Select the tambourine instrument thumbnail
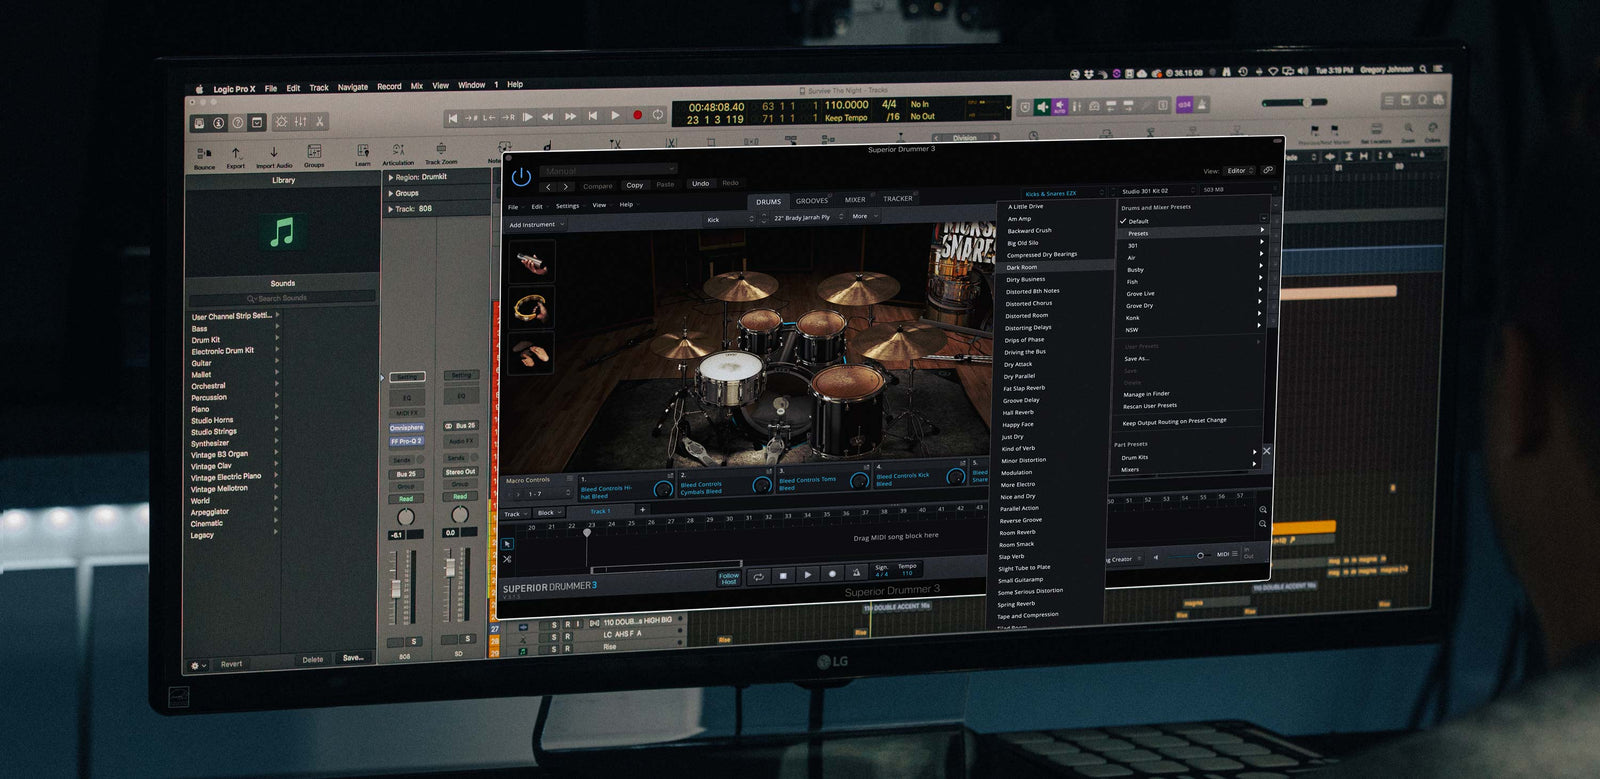1600x779 pixels. pos(531,308)
